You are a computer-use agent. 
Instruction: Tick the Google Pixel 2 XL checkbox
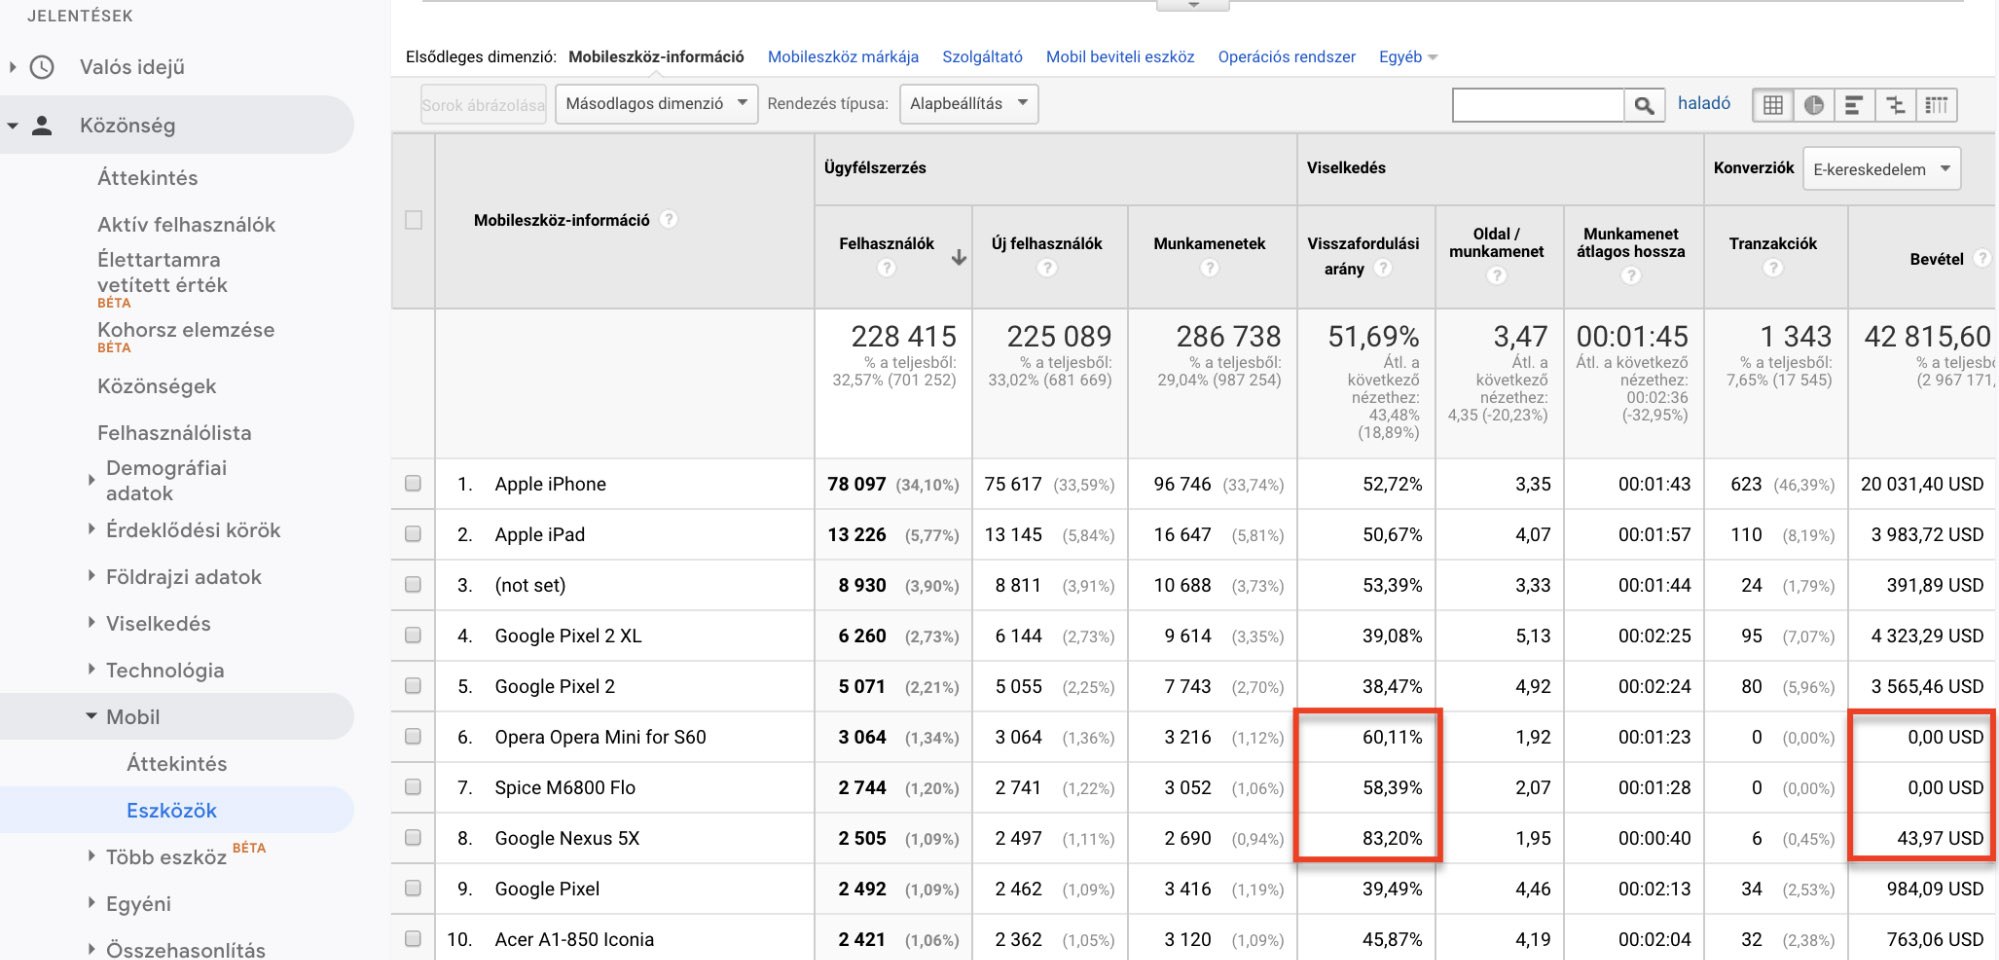pyautogui.click(x=413, y=635)
